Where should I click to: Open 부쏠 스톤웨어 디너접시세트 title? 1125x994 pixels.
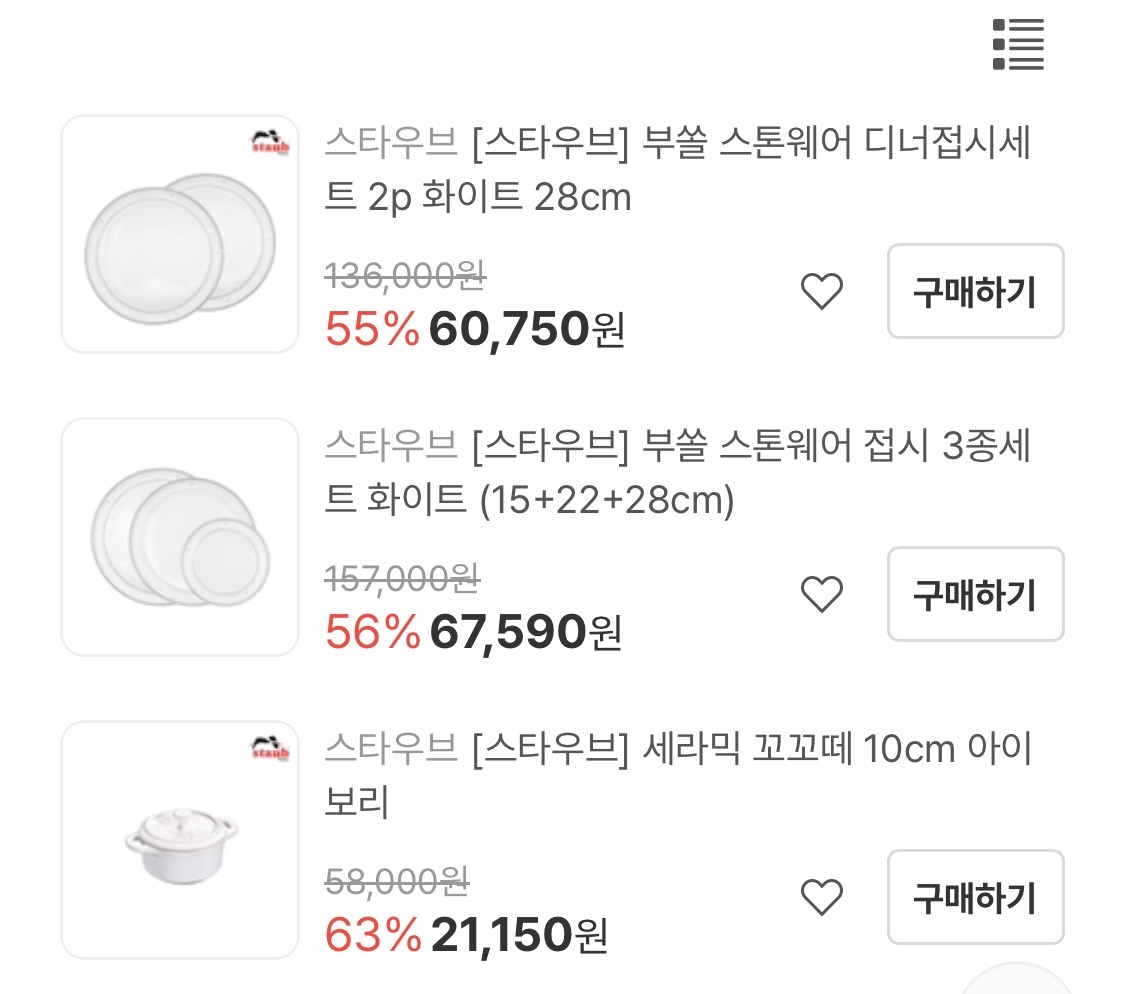click(750, 146)
